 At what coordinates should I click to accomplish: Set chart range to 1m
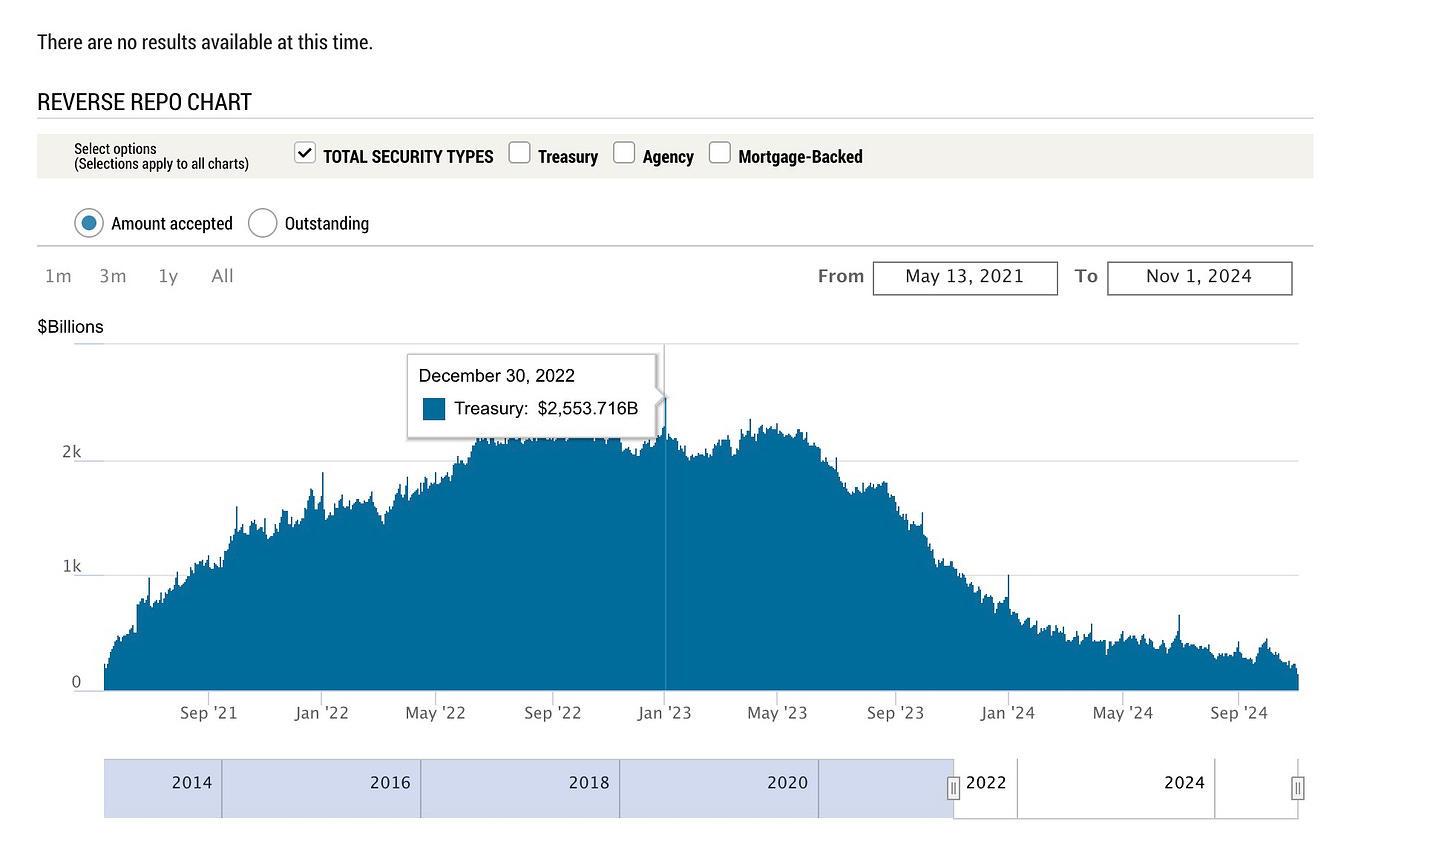pyautogui.click(x=58, y=276)
